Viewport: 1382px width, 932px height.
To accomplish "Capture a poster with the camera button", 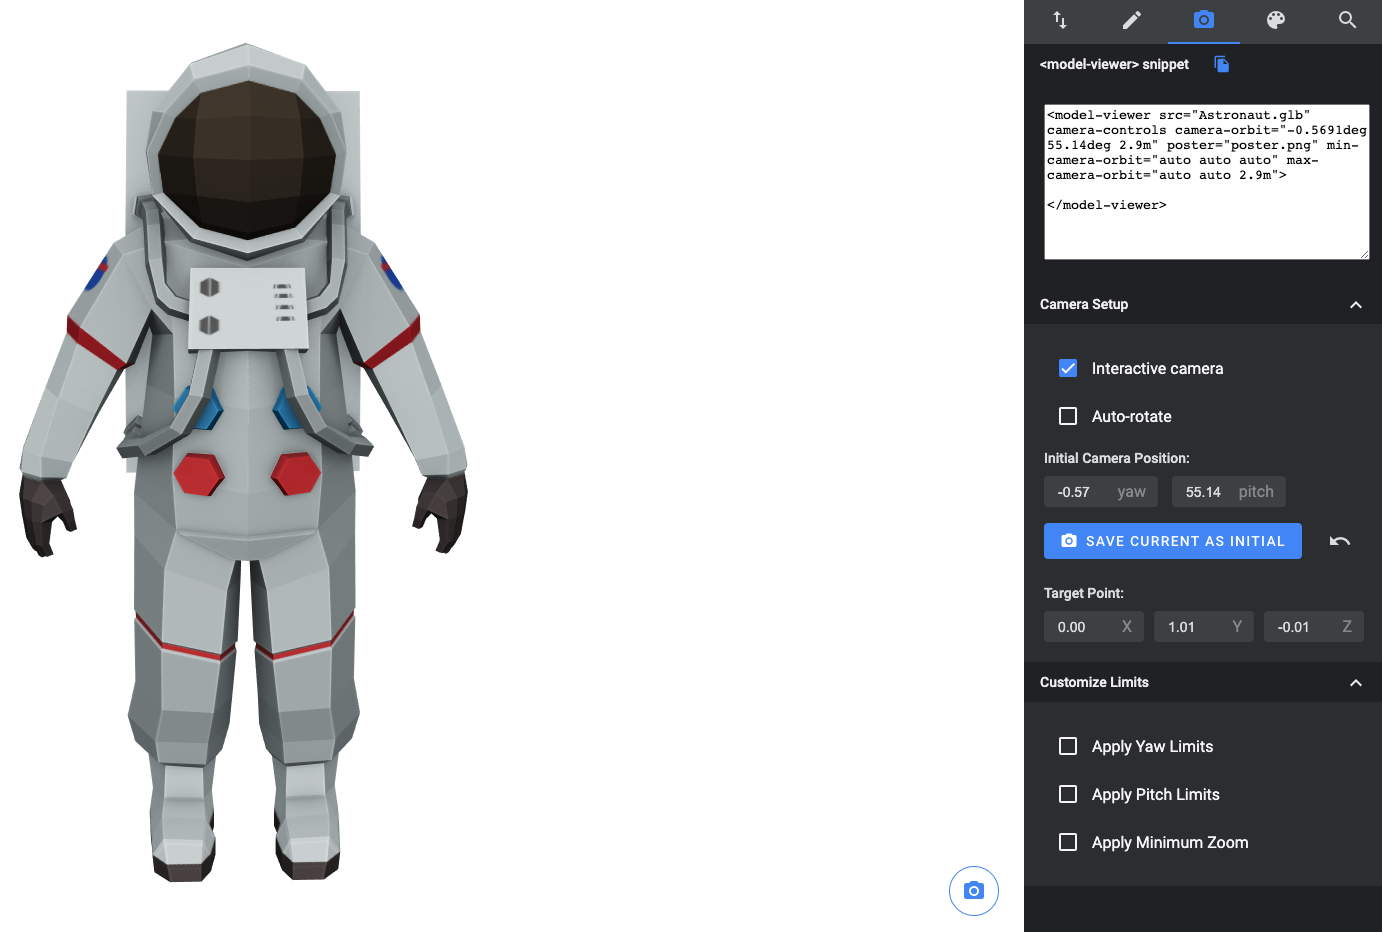I will click(973, 890).
